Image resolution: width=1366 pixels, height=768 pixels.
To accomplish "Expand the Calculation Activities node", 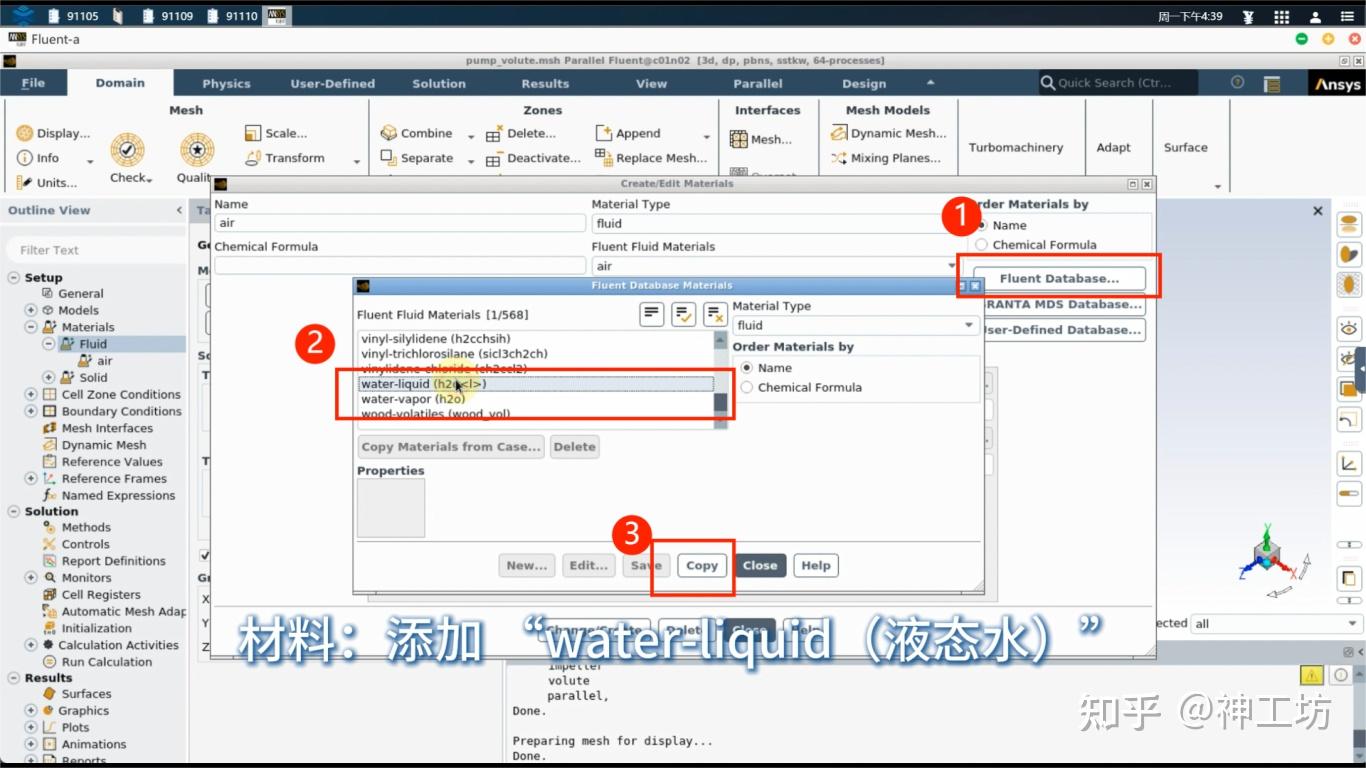I will [31, 645].
